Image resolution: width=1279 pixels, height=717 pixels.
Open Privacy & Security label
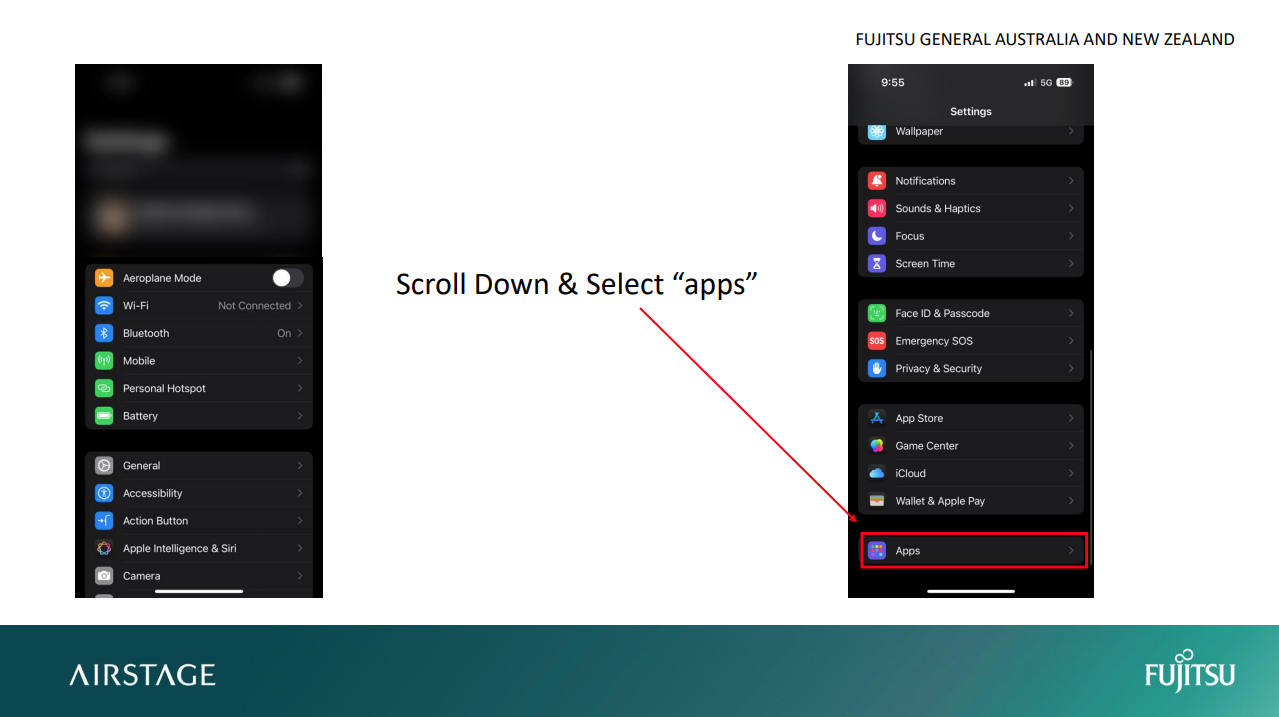(939, 368)
